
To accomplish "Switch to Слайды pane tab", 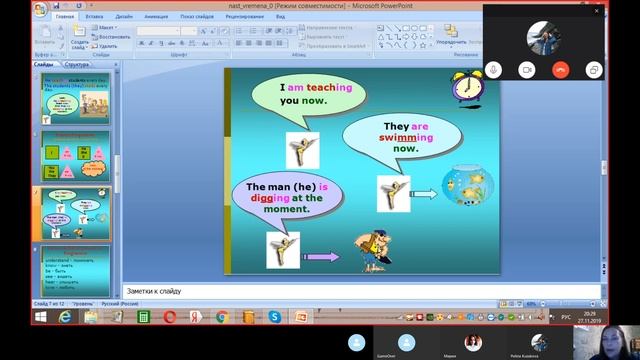I will 44,64.
